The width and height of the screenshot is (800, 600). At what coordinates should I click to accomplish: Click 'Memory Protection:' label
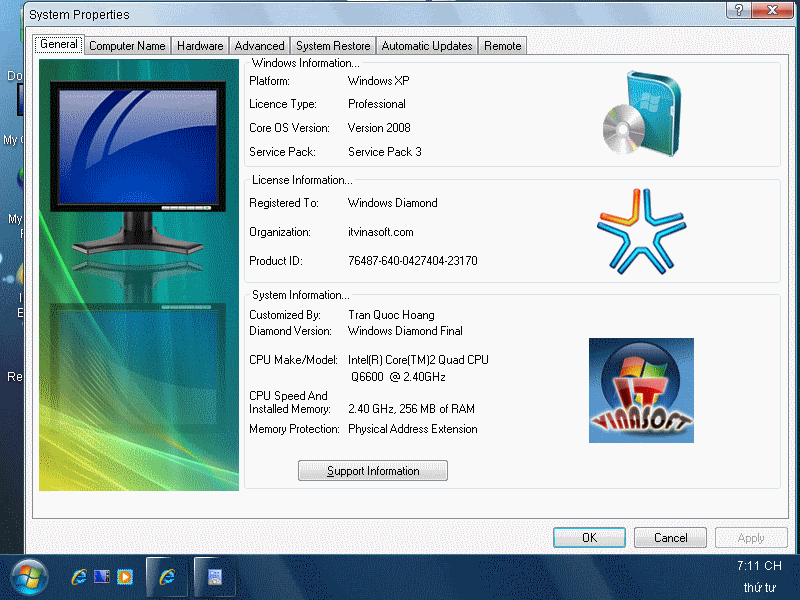point(294,429)
